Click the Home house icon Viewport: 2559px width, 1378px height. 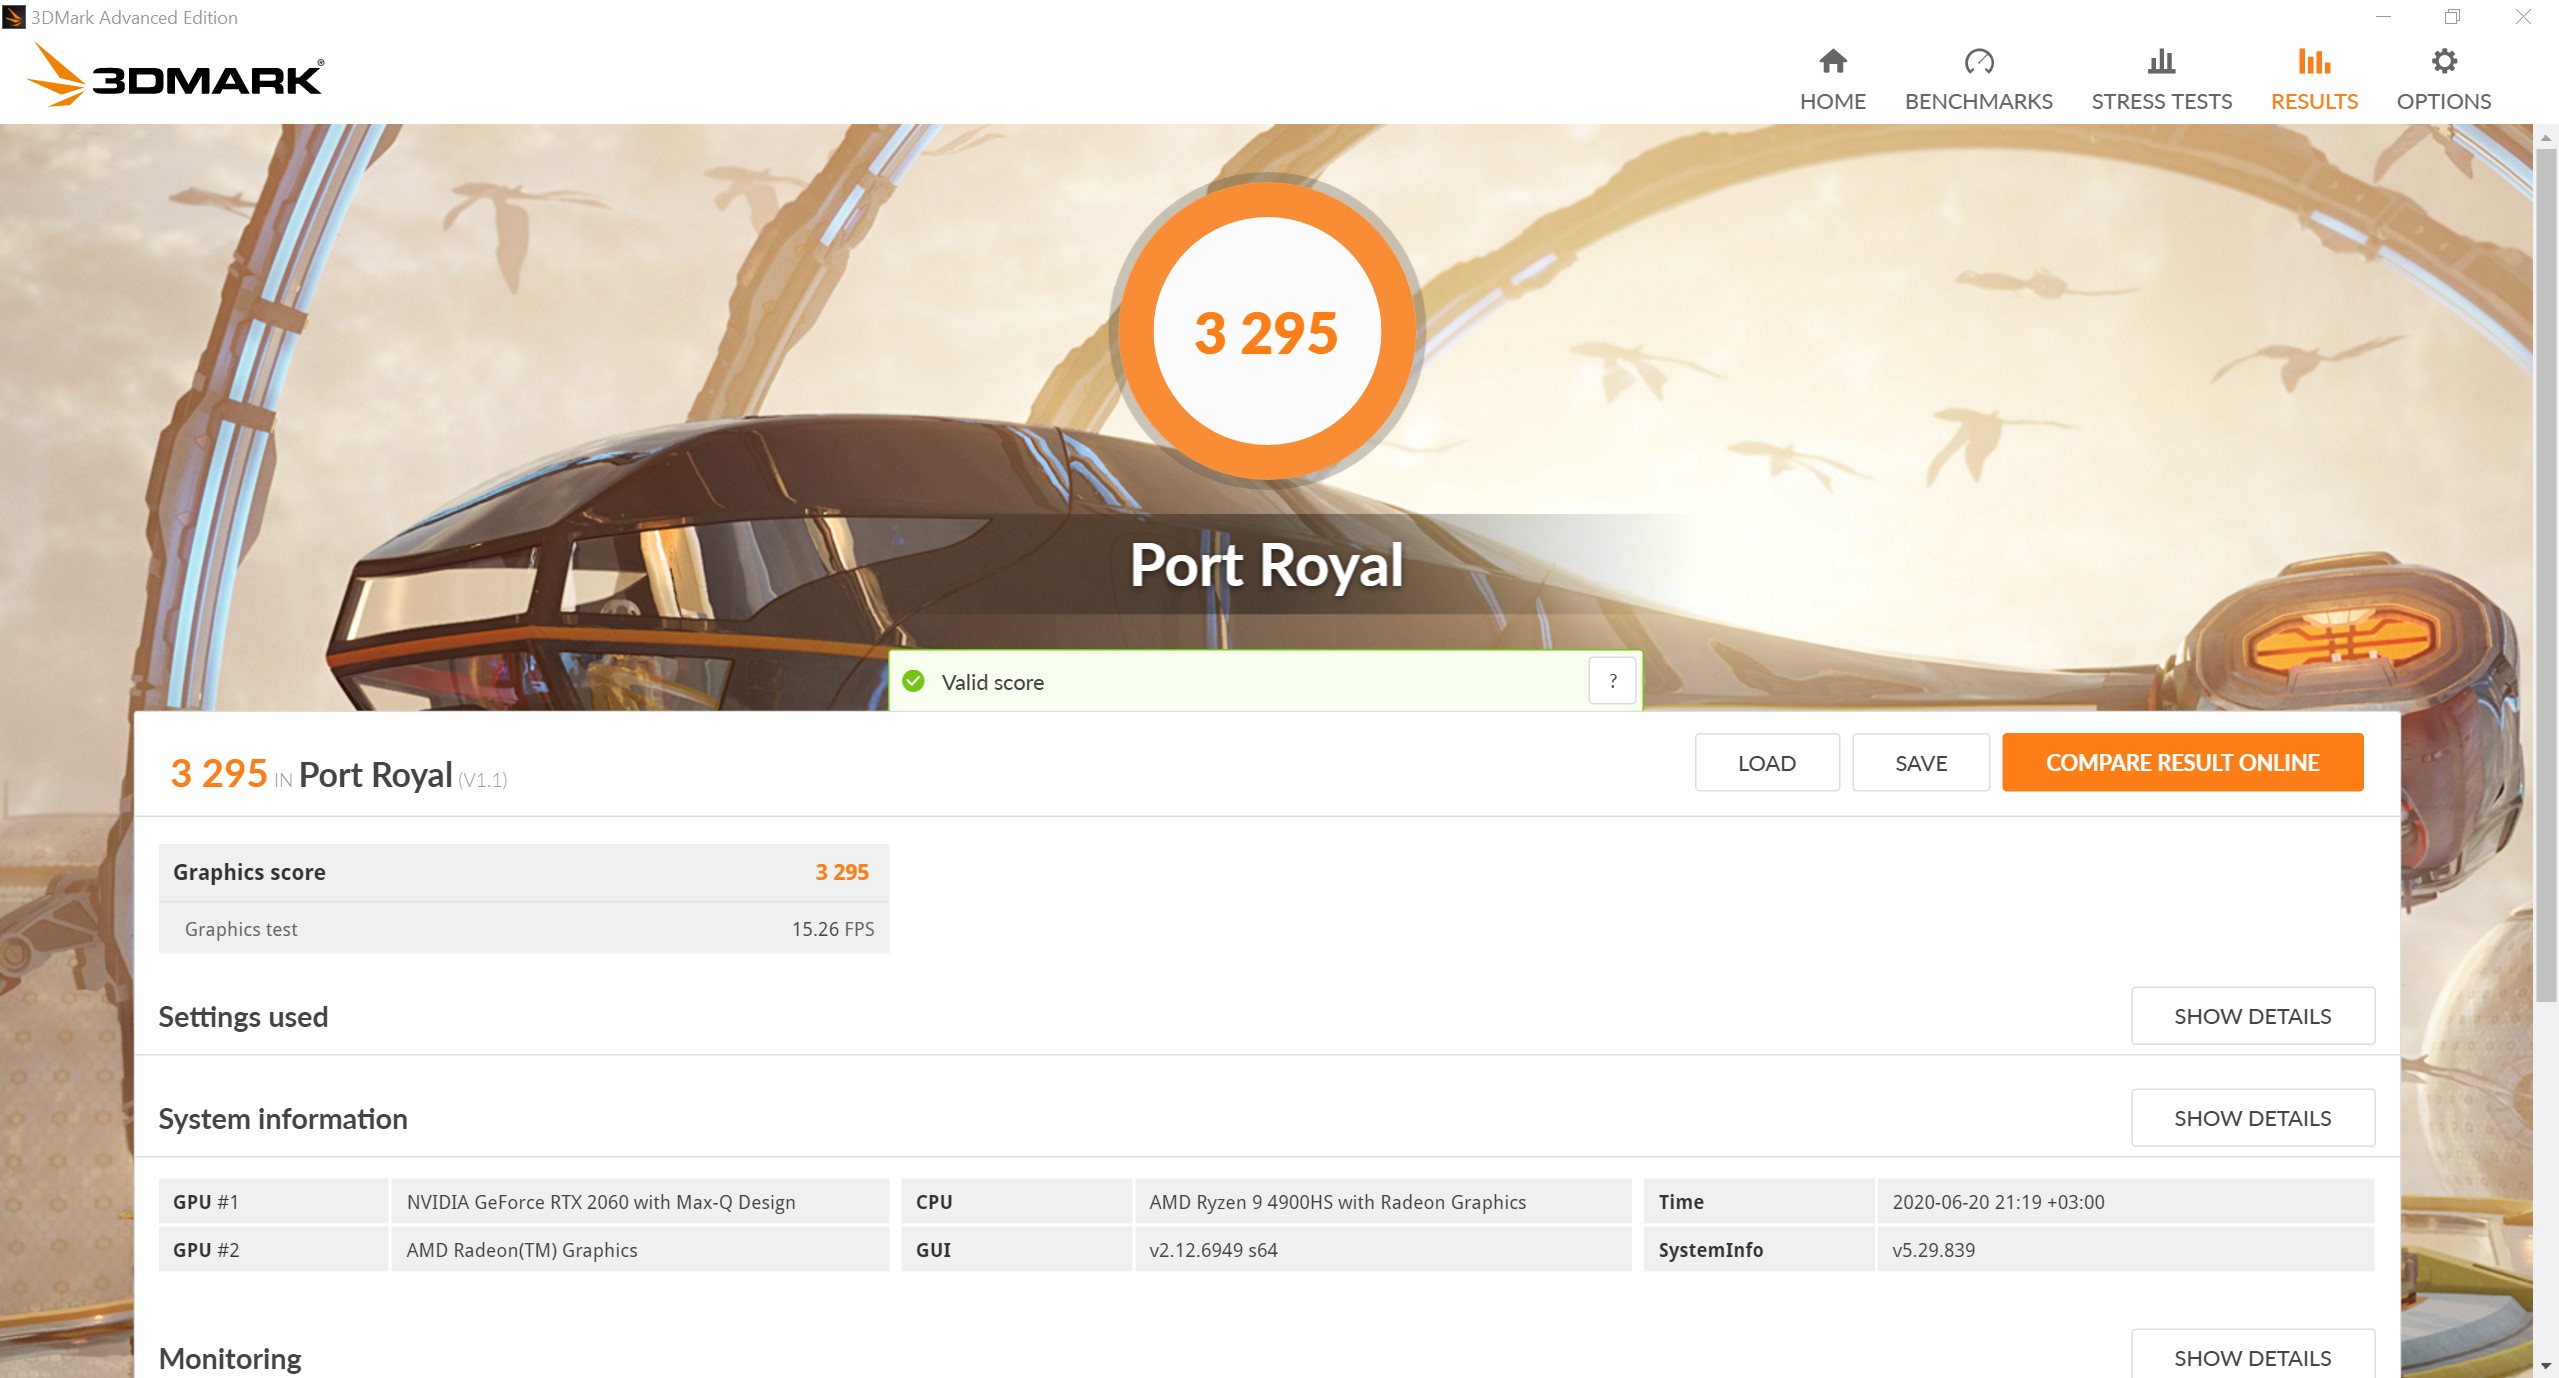pyautogui.click(x=1832, y=62)
